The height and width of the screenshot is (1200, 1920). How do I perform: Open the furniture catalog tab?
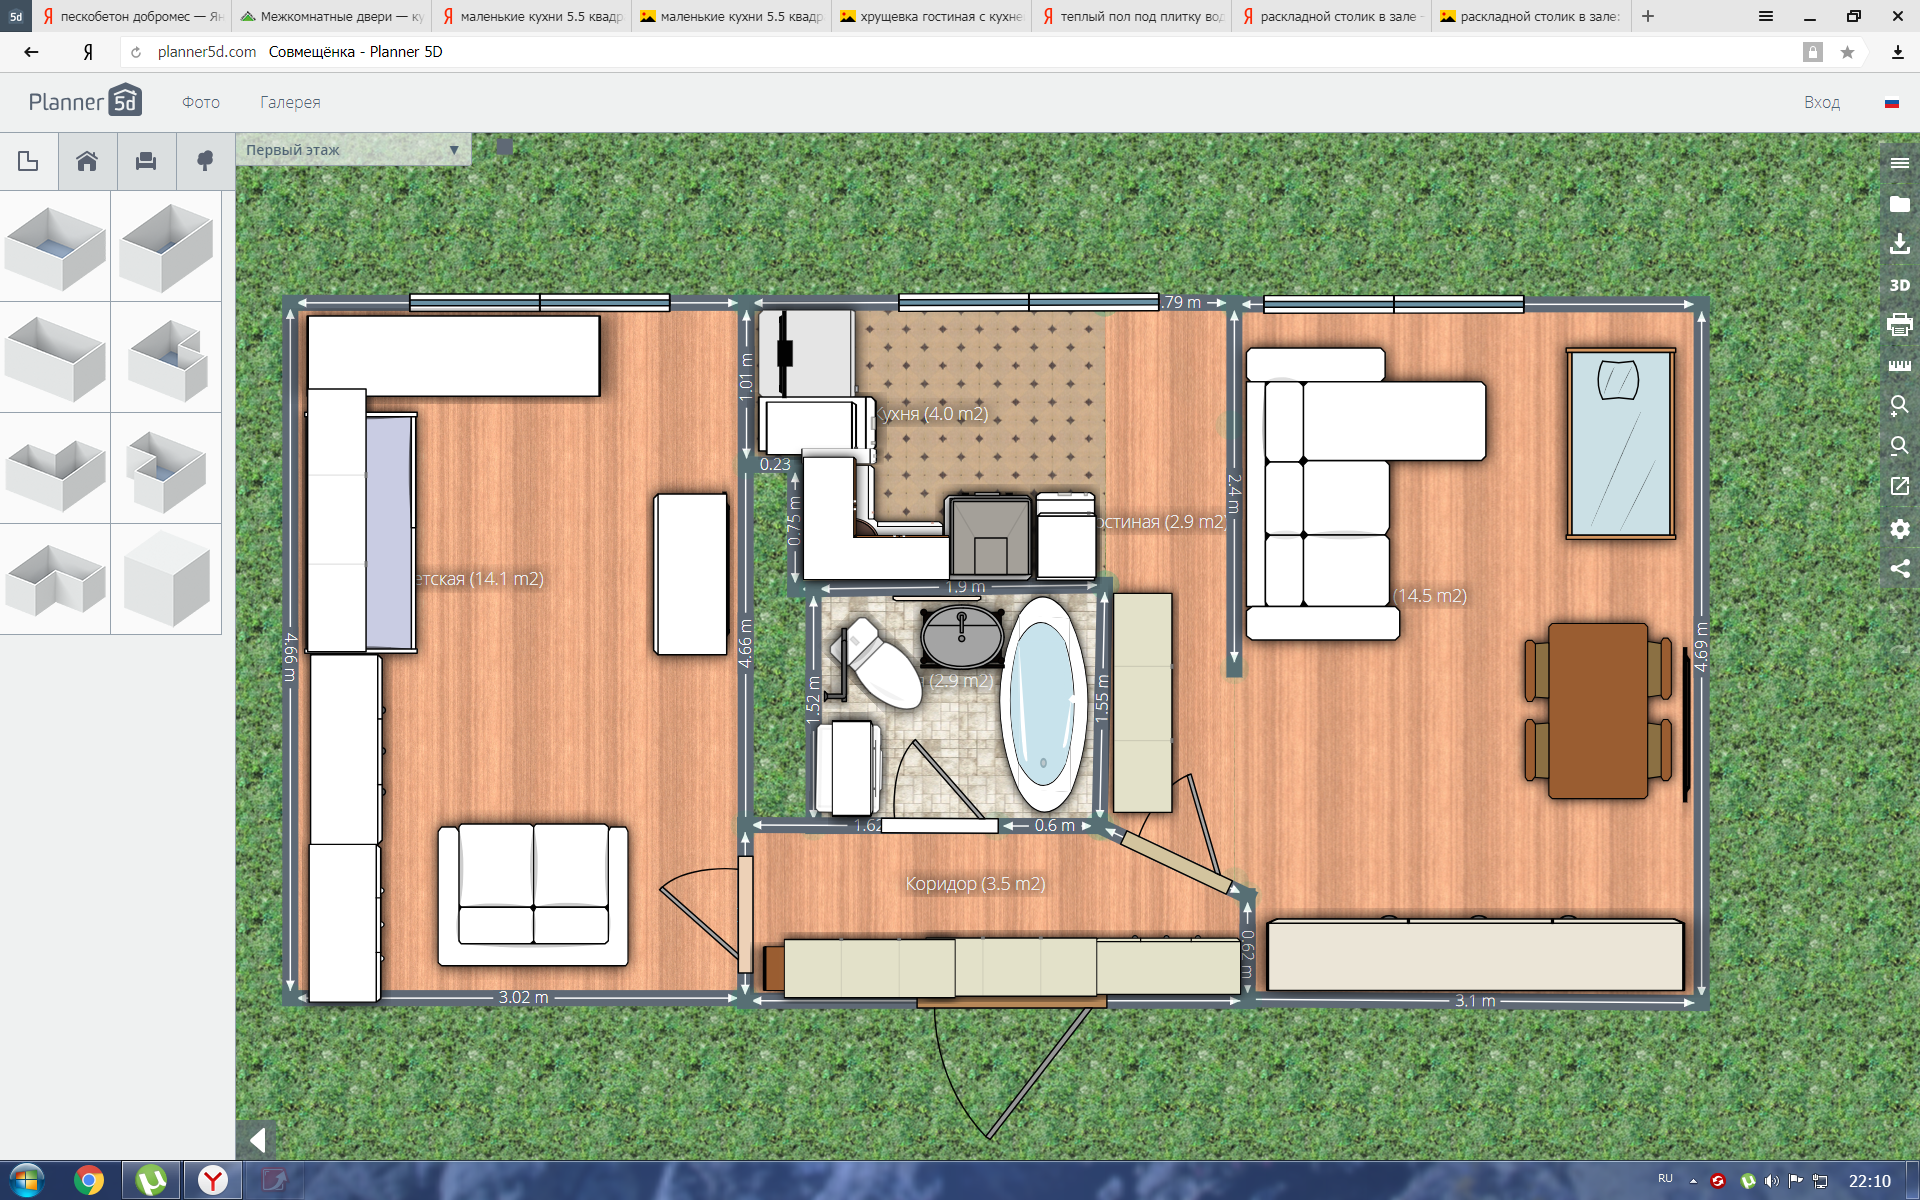146,161
